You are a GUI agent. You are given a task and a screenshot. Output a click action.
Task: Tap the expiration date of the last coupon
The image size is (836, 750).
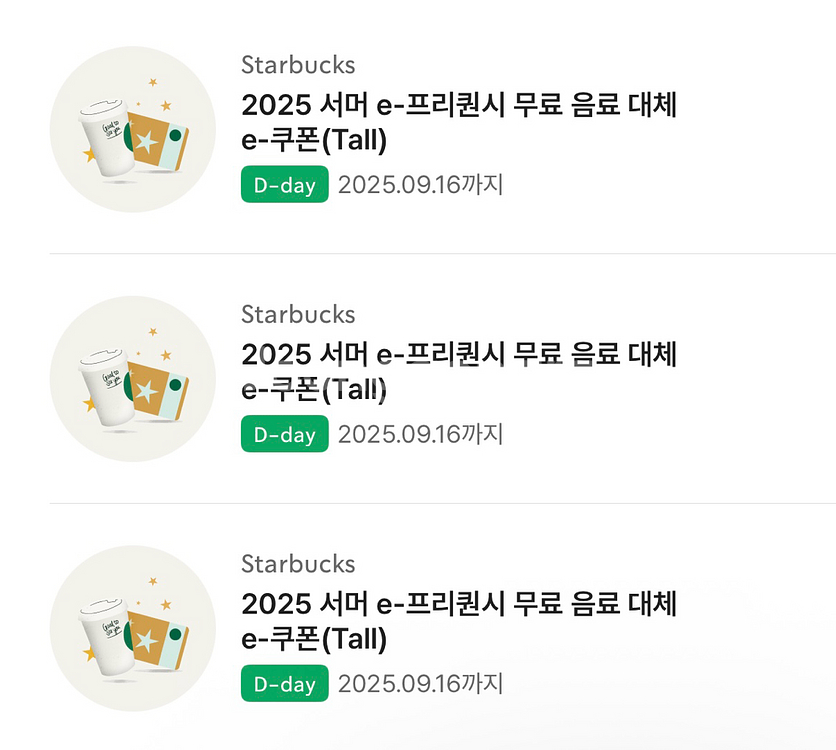click(419, 684)
